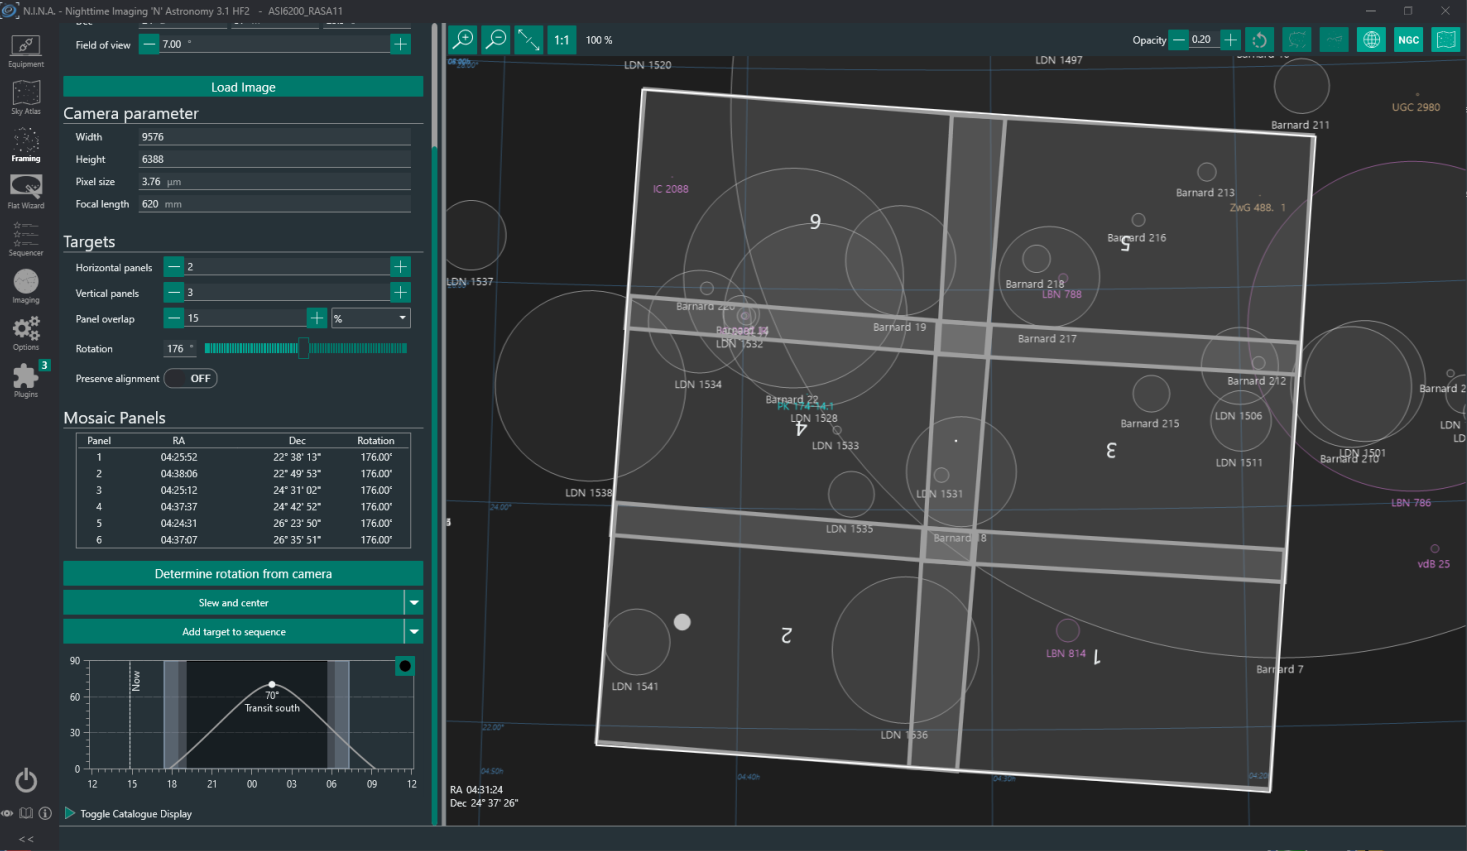Set zoom to 1:1
1467x851 pixels.
pos(562,40)
